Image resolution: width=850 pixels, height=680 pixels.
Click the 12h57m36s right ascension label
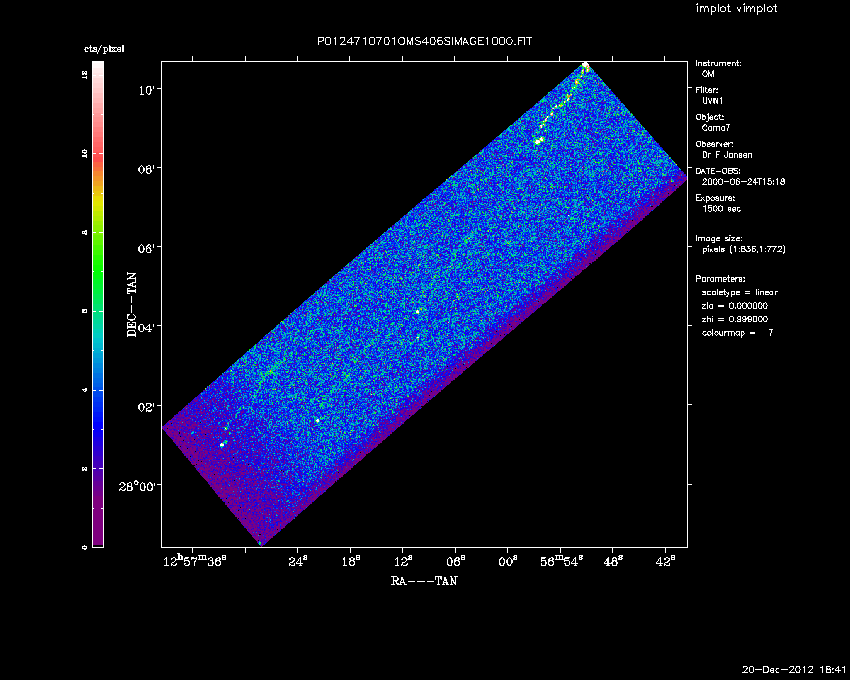tap(195, 561)
